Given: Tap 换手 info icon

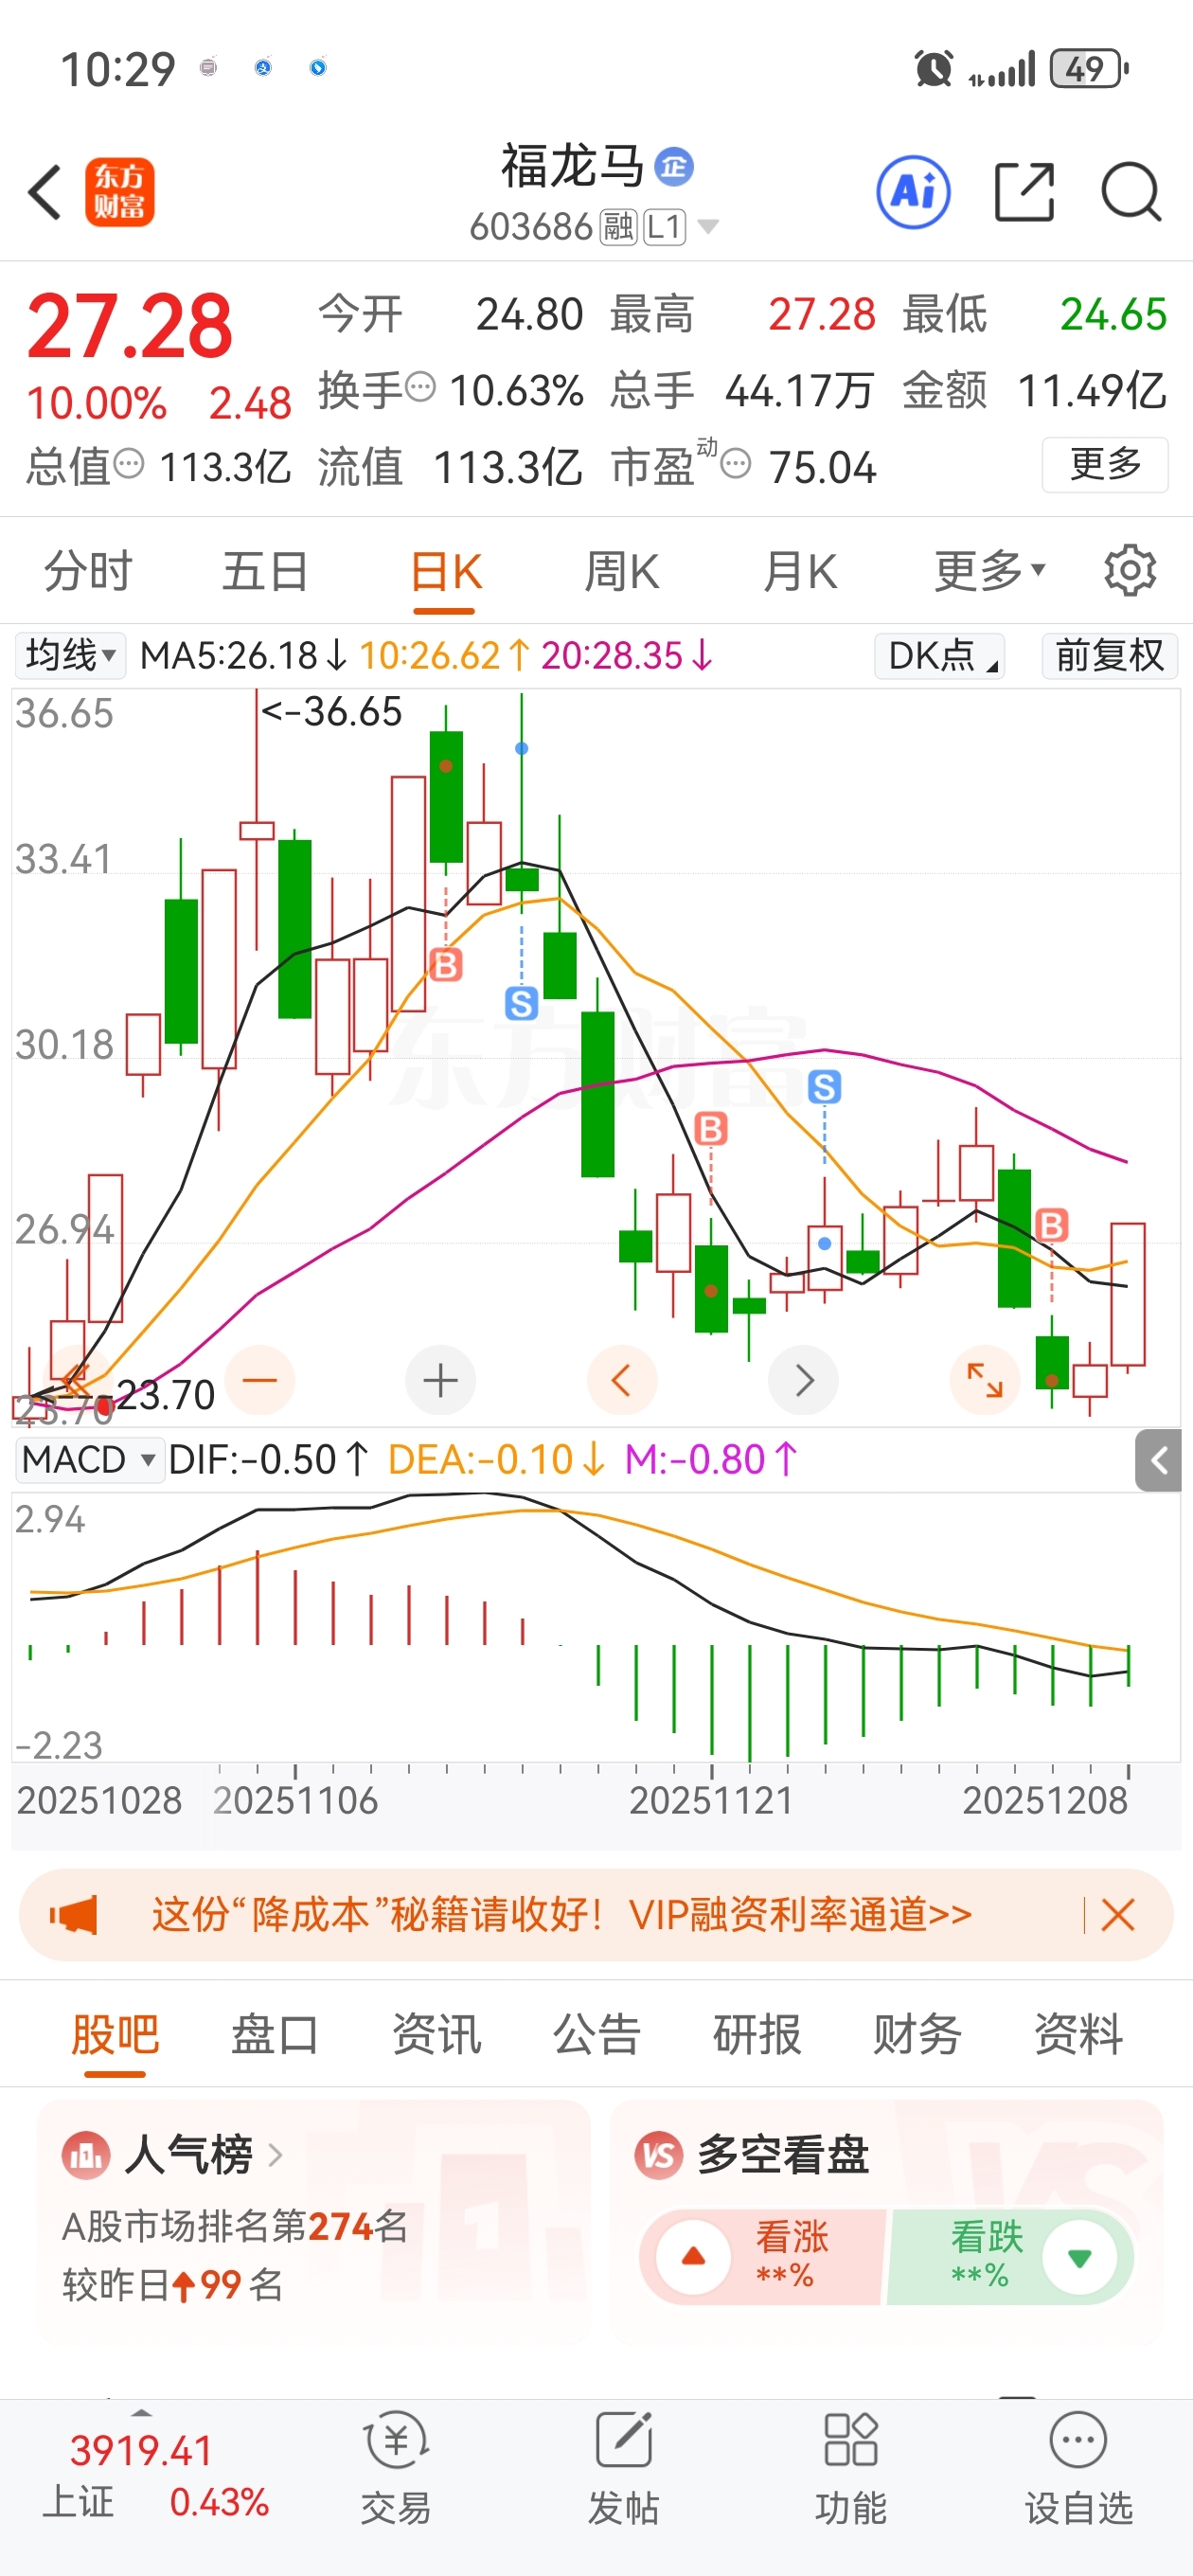Looking at the screenshot, I should 421,386.
